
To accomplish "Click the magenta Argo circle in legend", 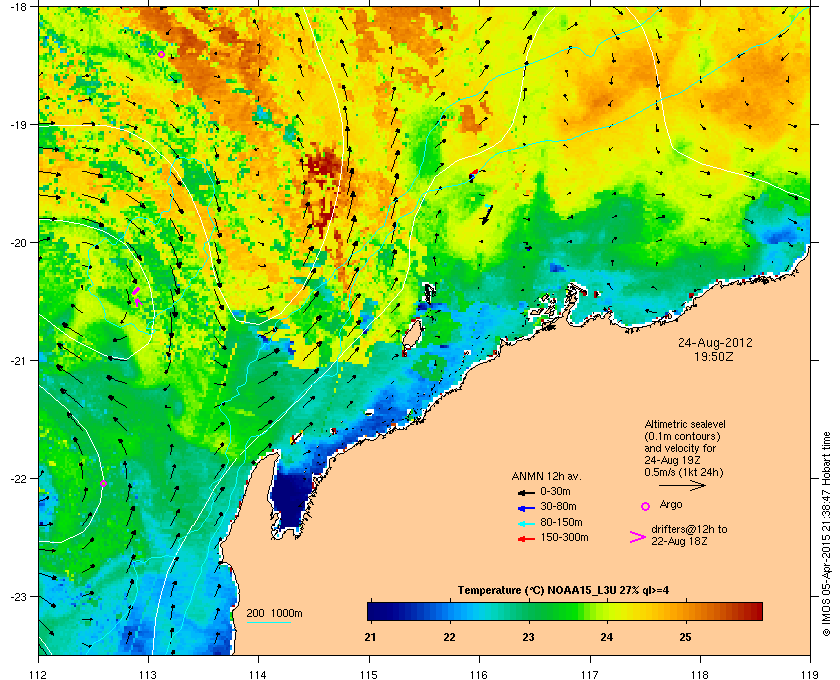I will click(646, 506).
